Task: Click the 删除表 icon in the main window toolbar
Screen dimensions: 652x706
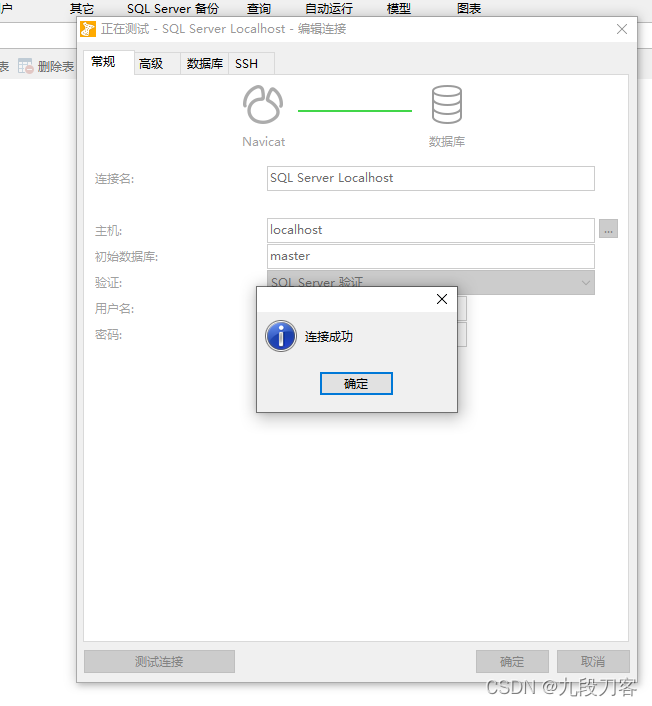Action: (x=26, y=66)
